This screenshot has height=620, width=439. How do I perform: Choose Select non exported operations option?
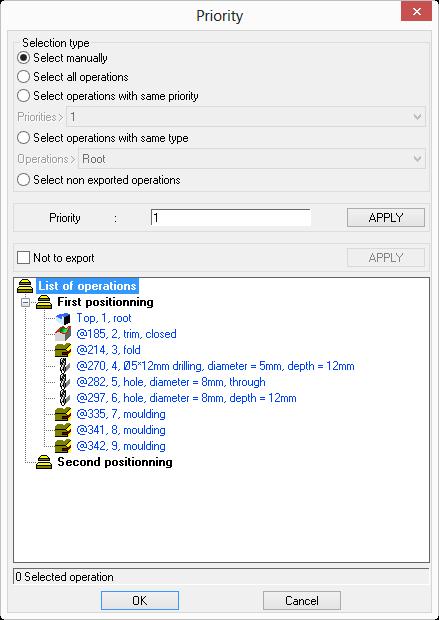pyautogui.click(x=23, y=180)
